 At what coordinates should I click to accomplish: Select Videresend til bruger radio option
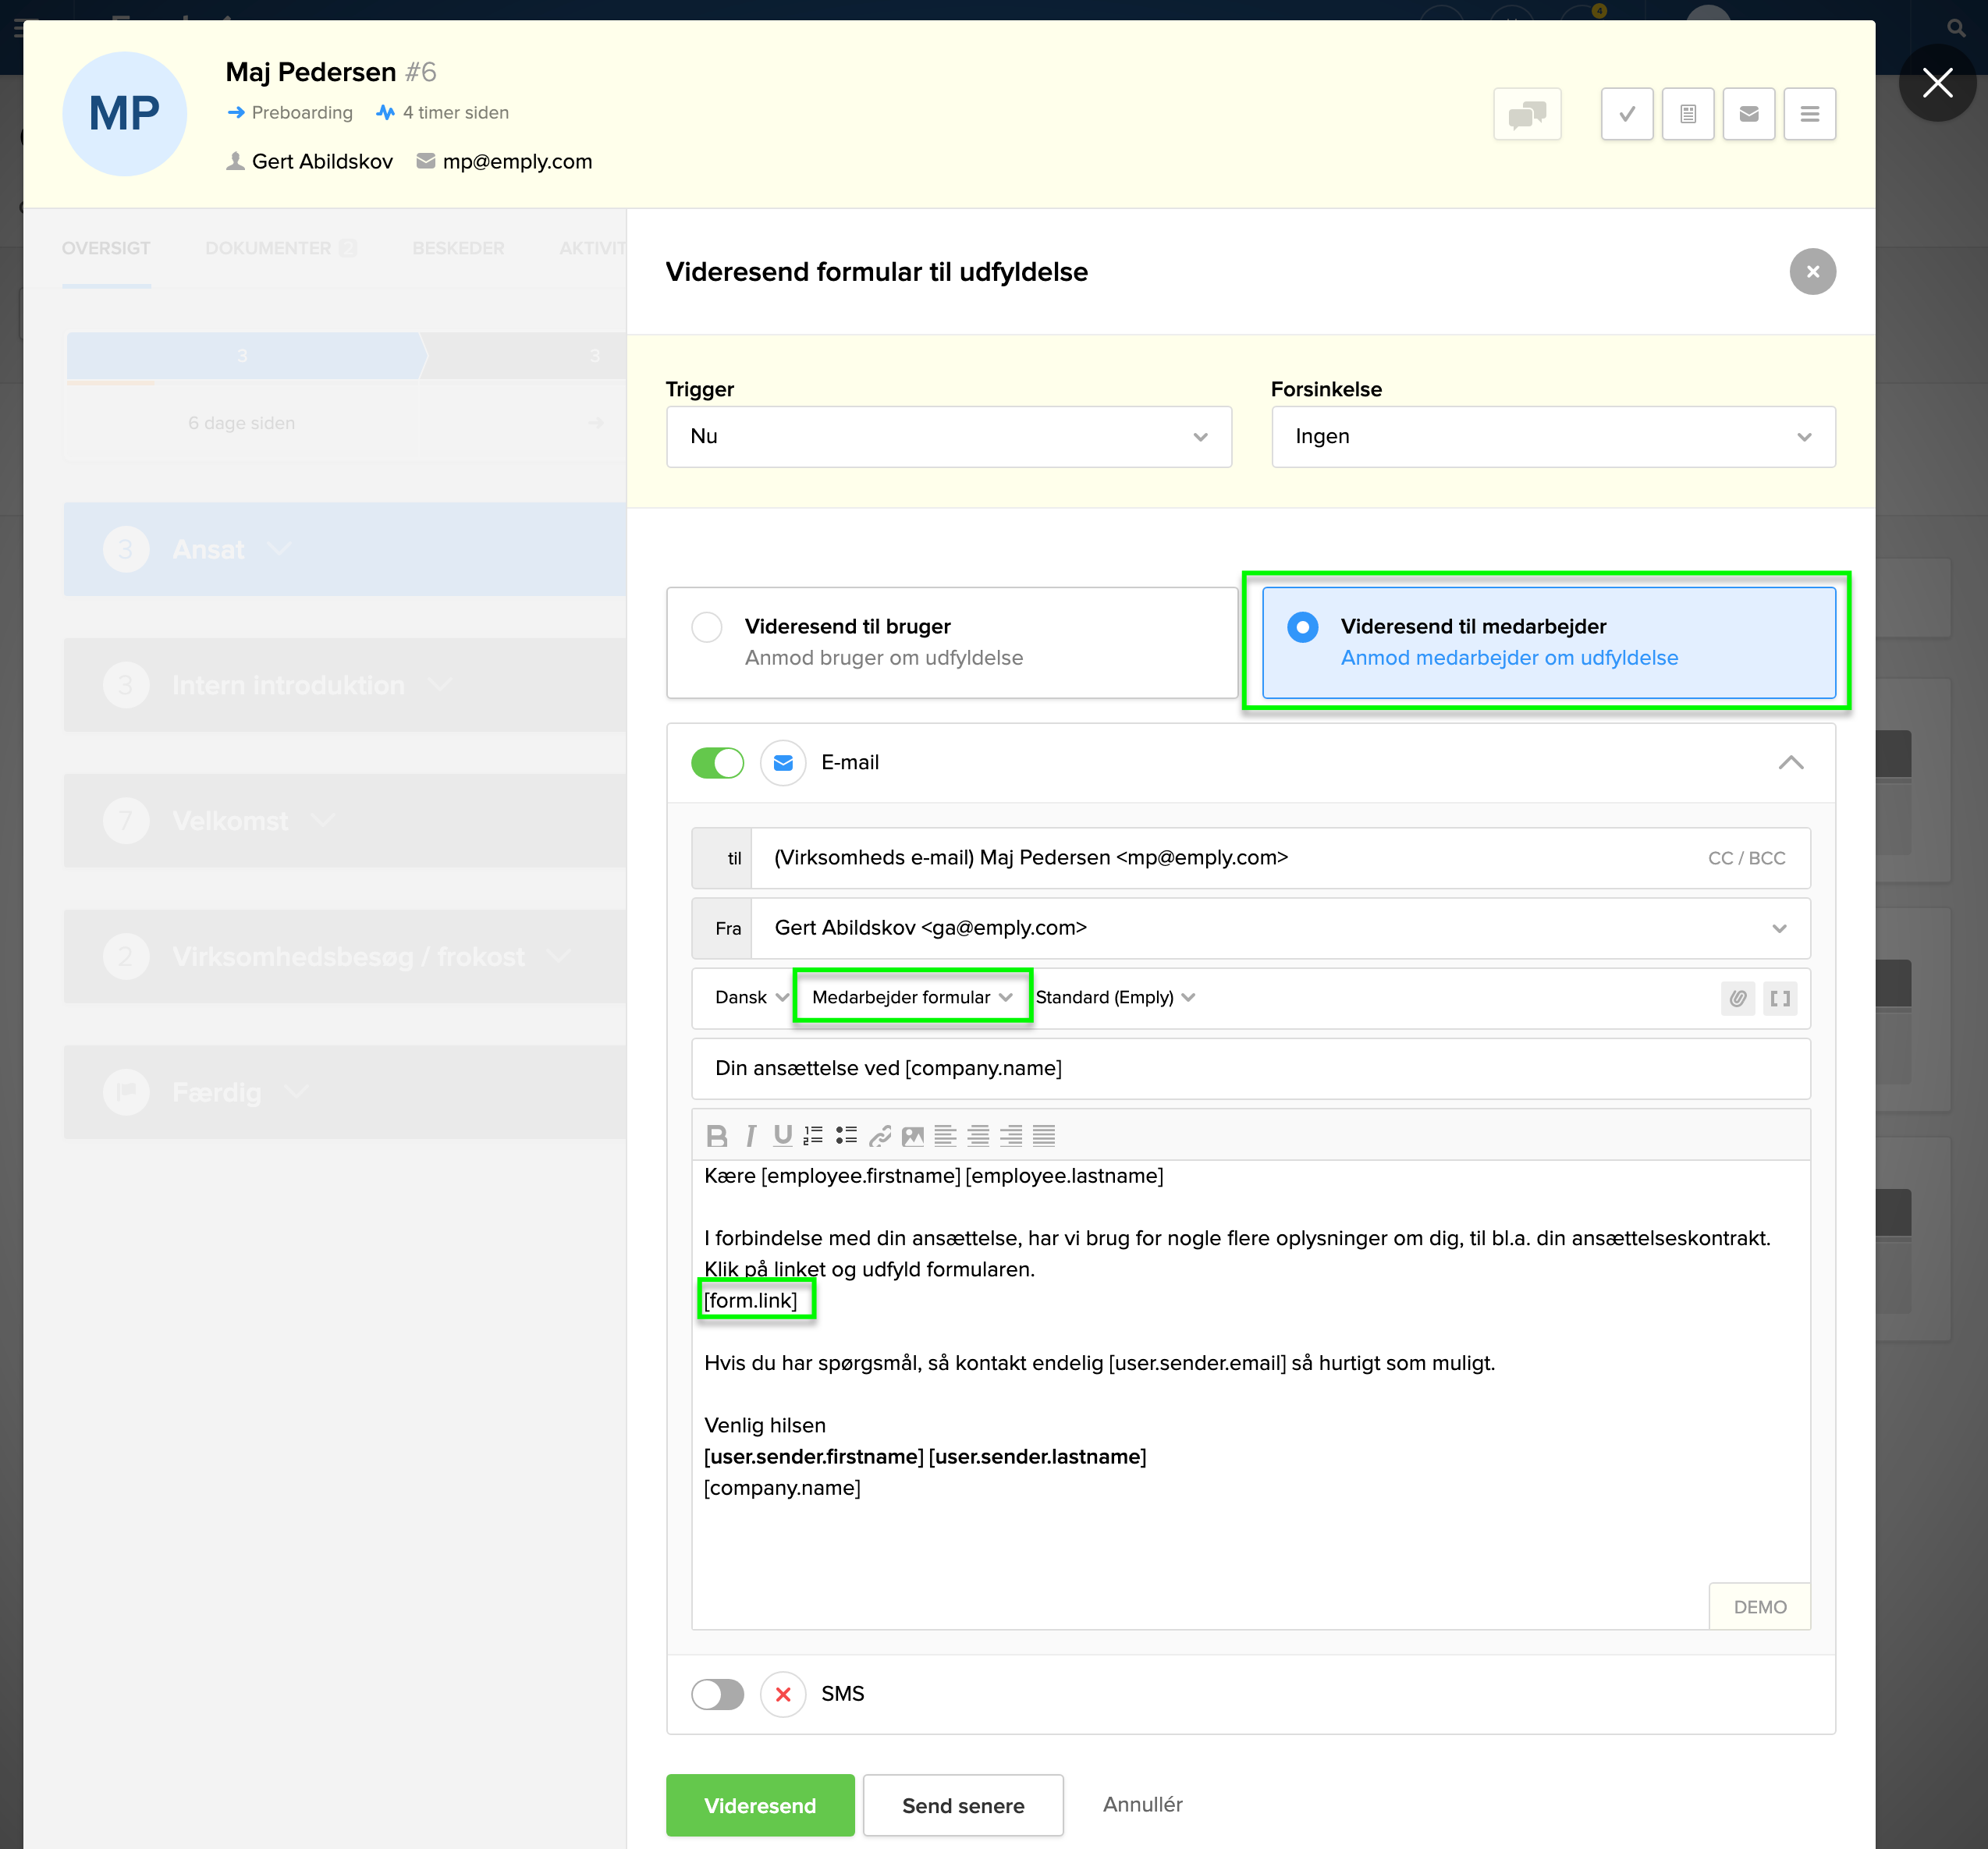coord(707,627)
